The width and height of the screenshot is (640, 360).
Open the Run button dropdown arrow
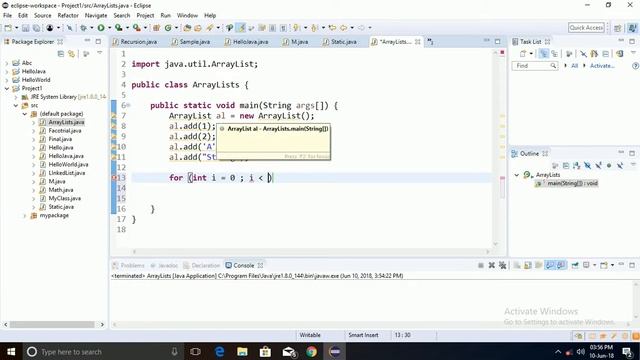point(109,28)
